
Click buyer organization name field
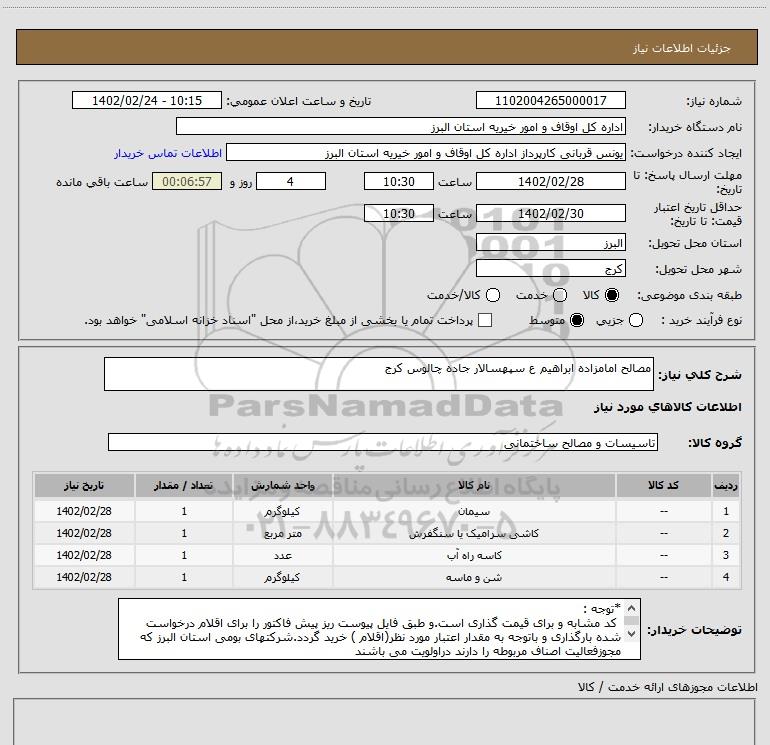[x=401, y=127]
